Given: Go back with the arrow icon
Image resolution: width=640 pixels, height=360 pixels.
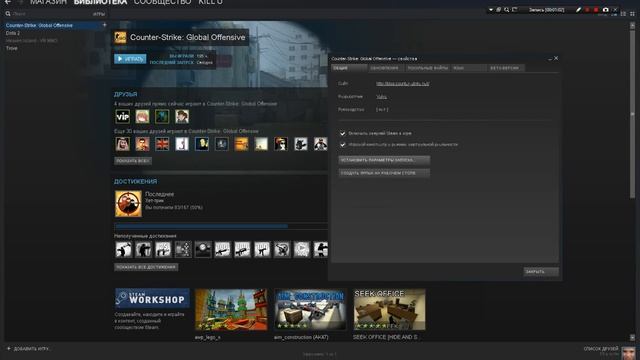Looking at the screenshot, I should (8, 2).
